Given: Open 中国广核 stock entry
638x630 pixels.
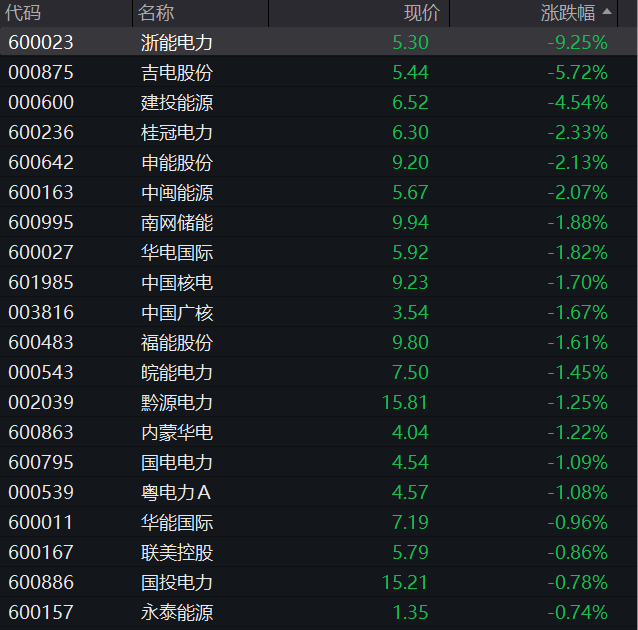Looking at the screenshot, I should [177, 312].
